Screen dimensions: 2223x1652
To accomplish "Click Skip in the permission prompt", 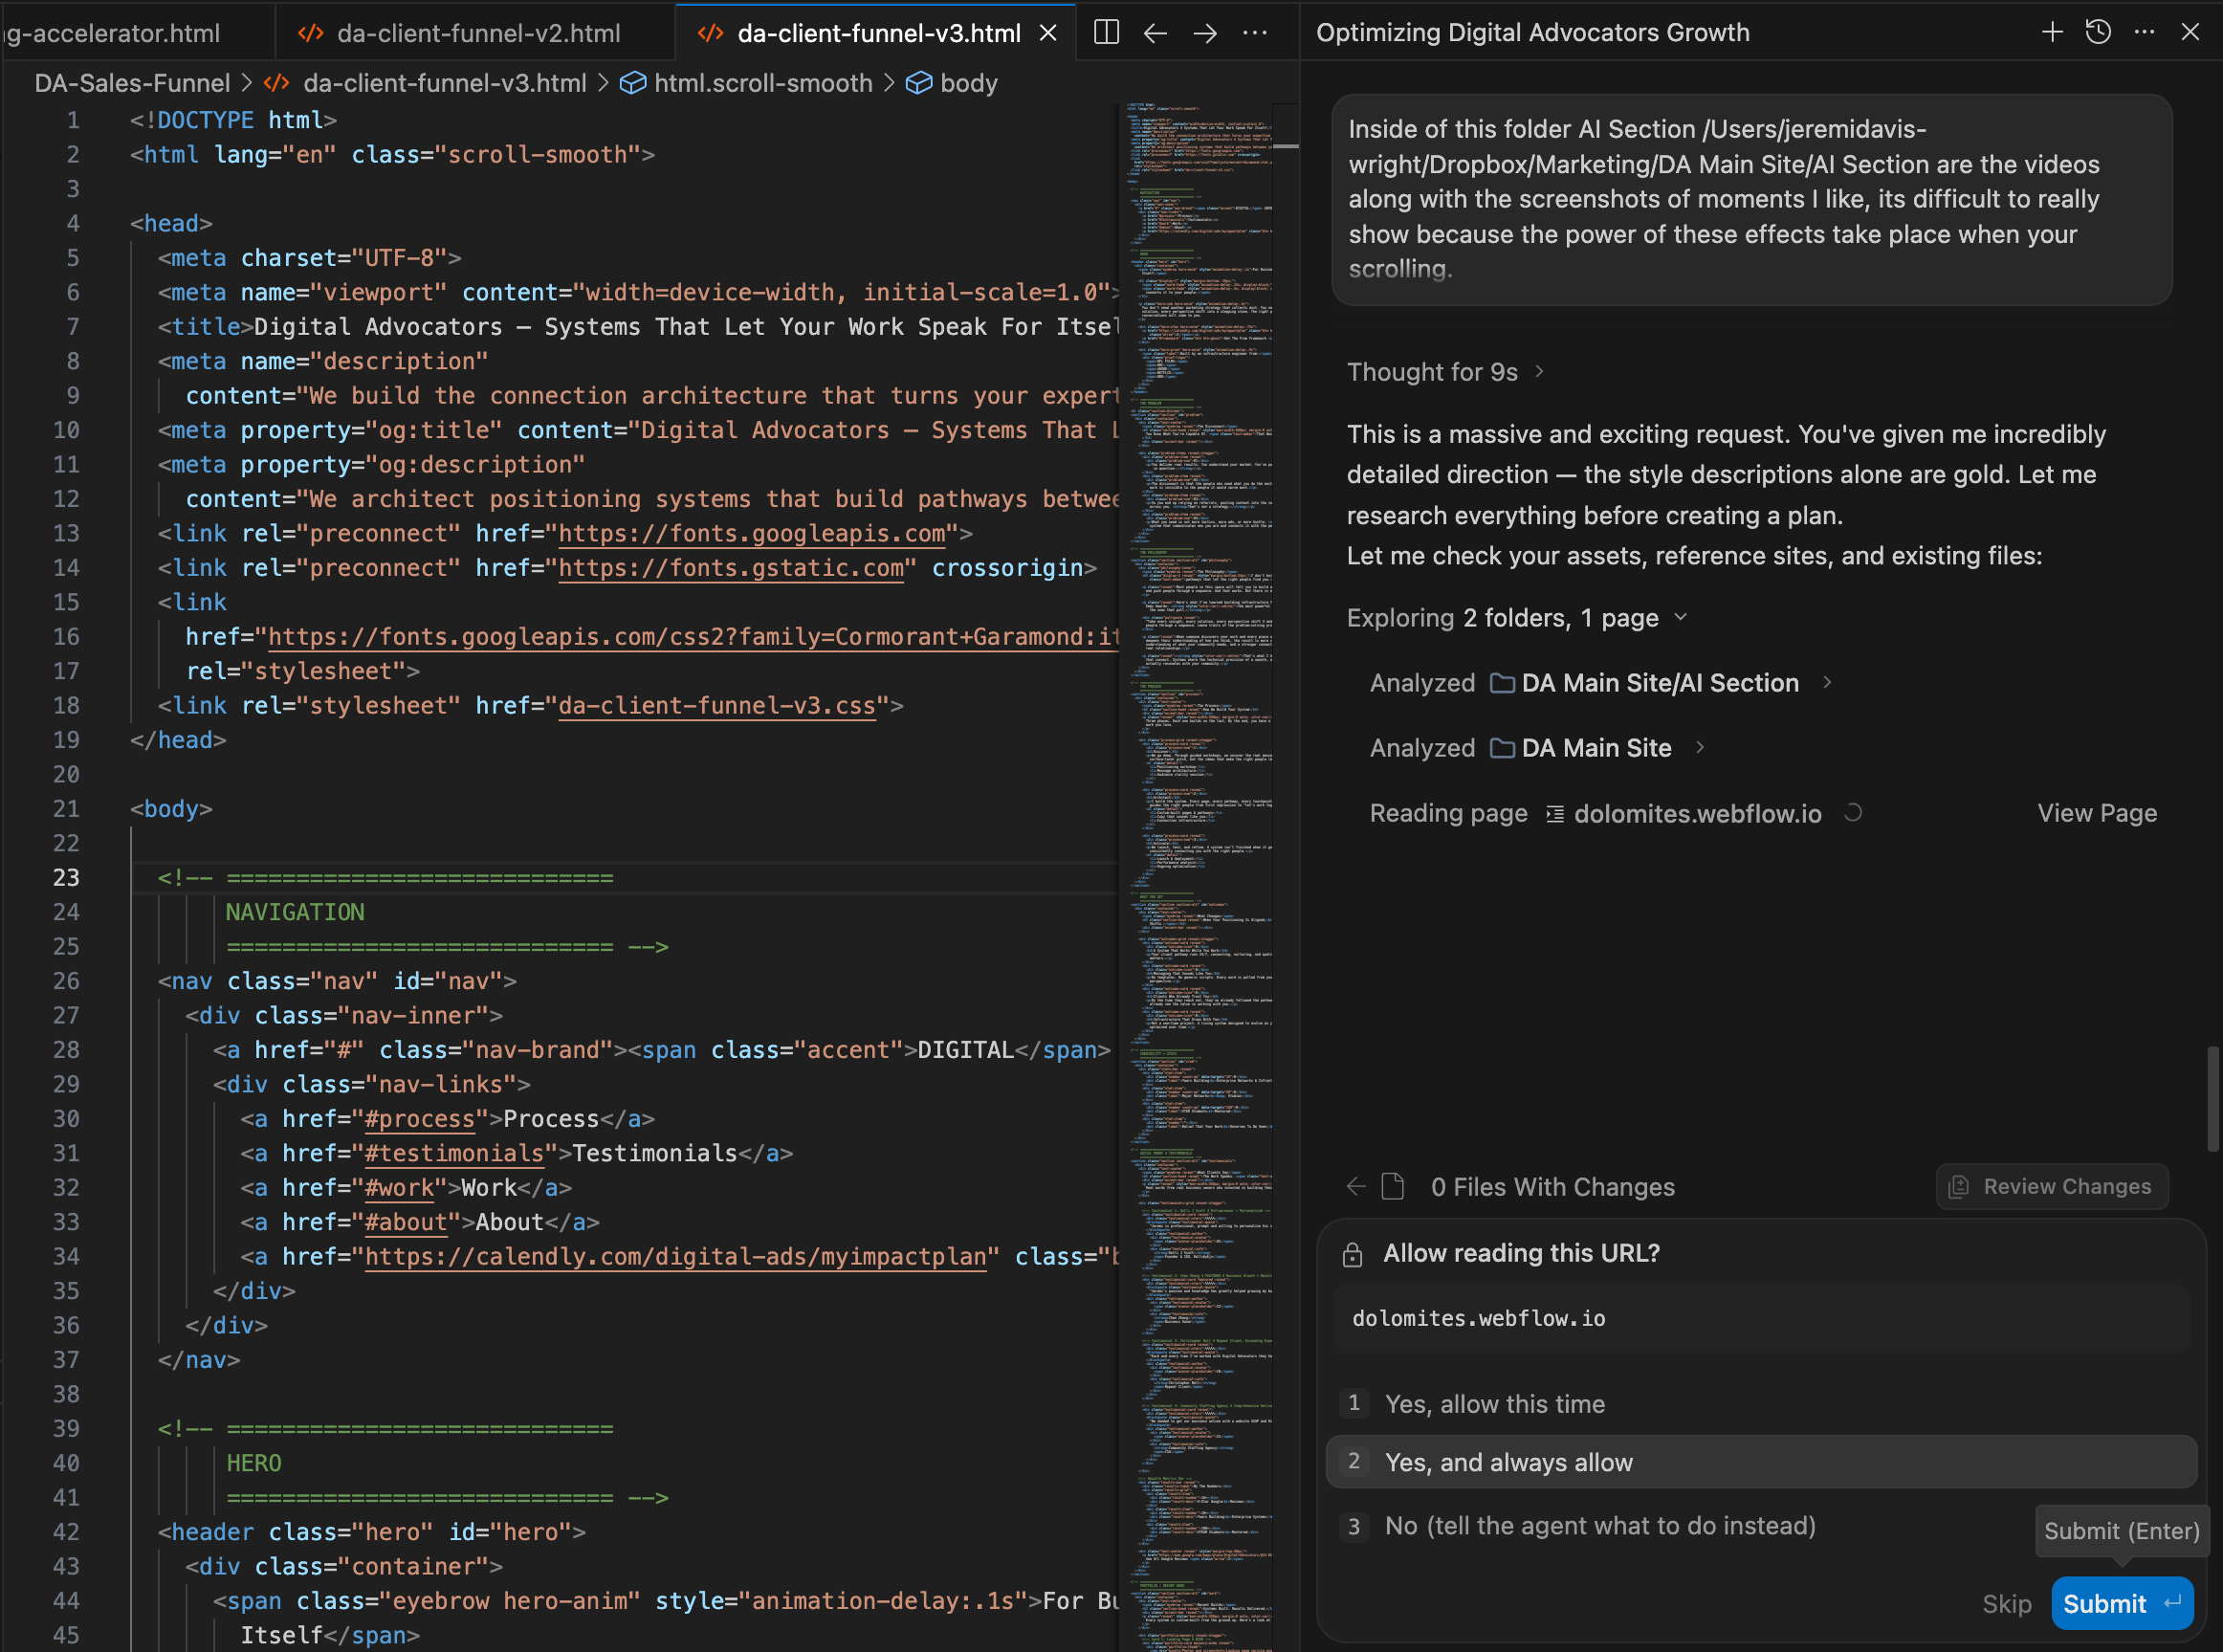I will 2006,1604.
